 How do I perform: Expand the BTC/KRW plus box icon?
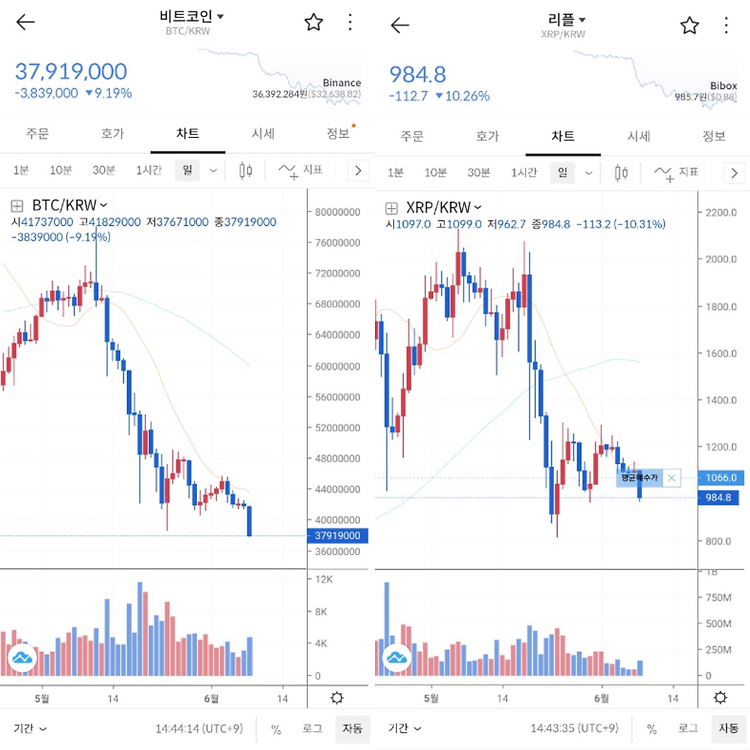click(17, 206)
